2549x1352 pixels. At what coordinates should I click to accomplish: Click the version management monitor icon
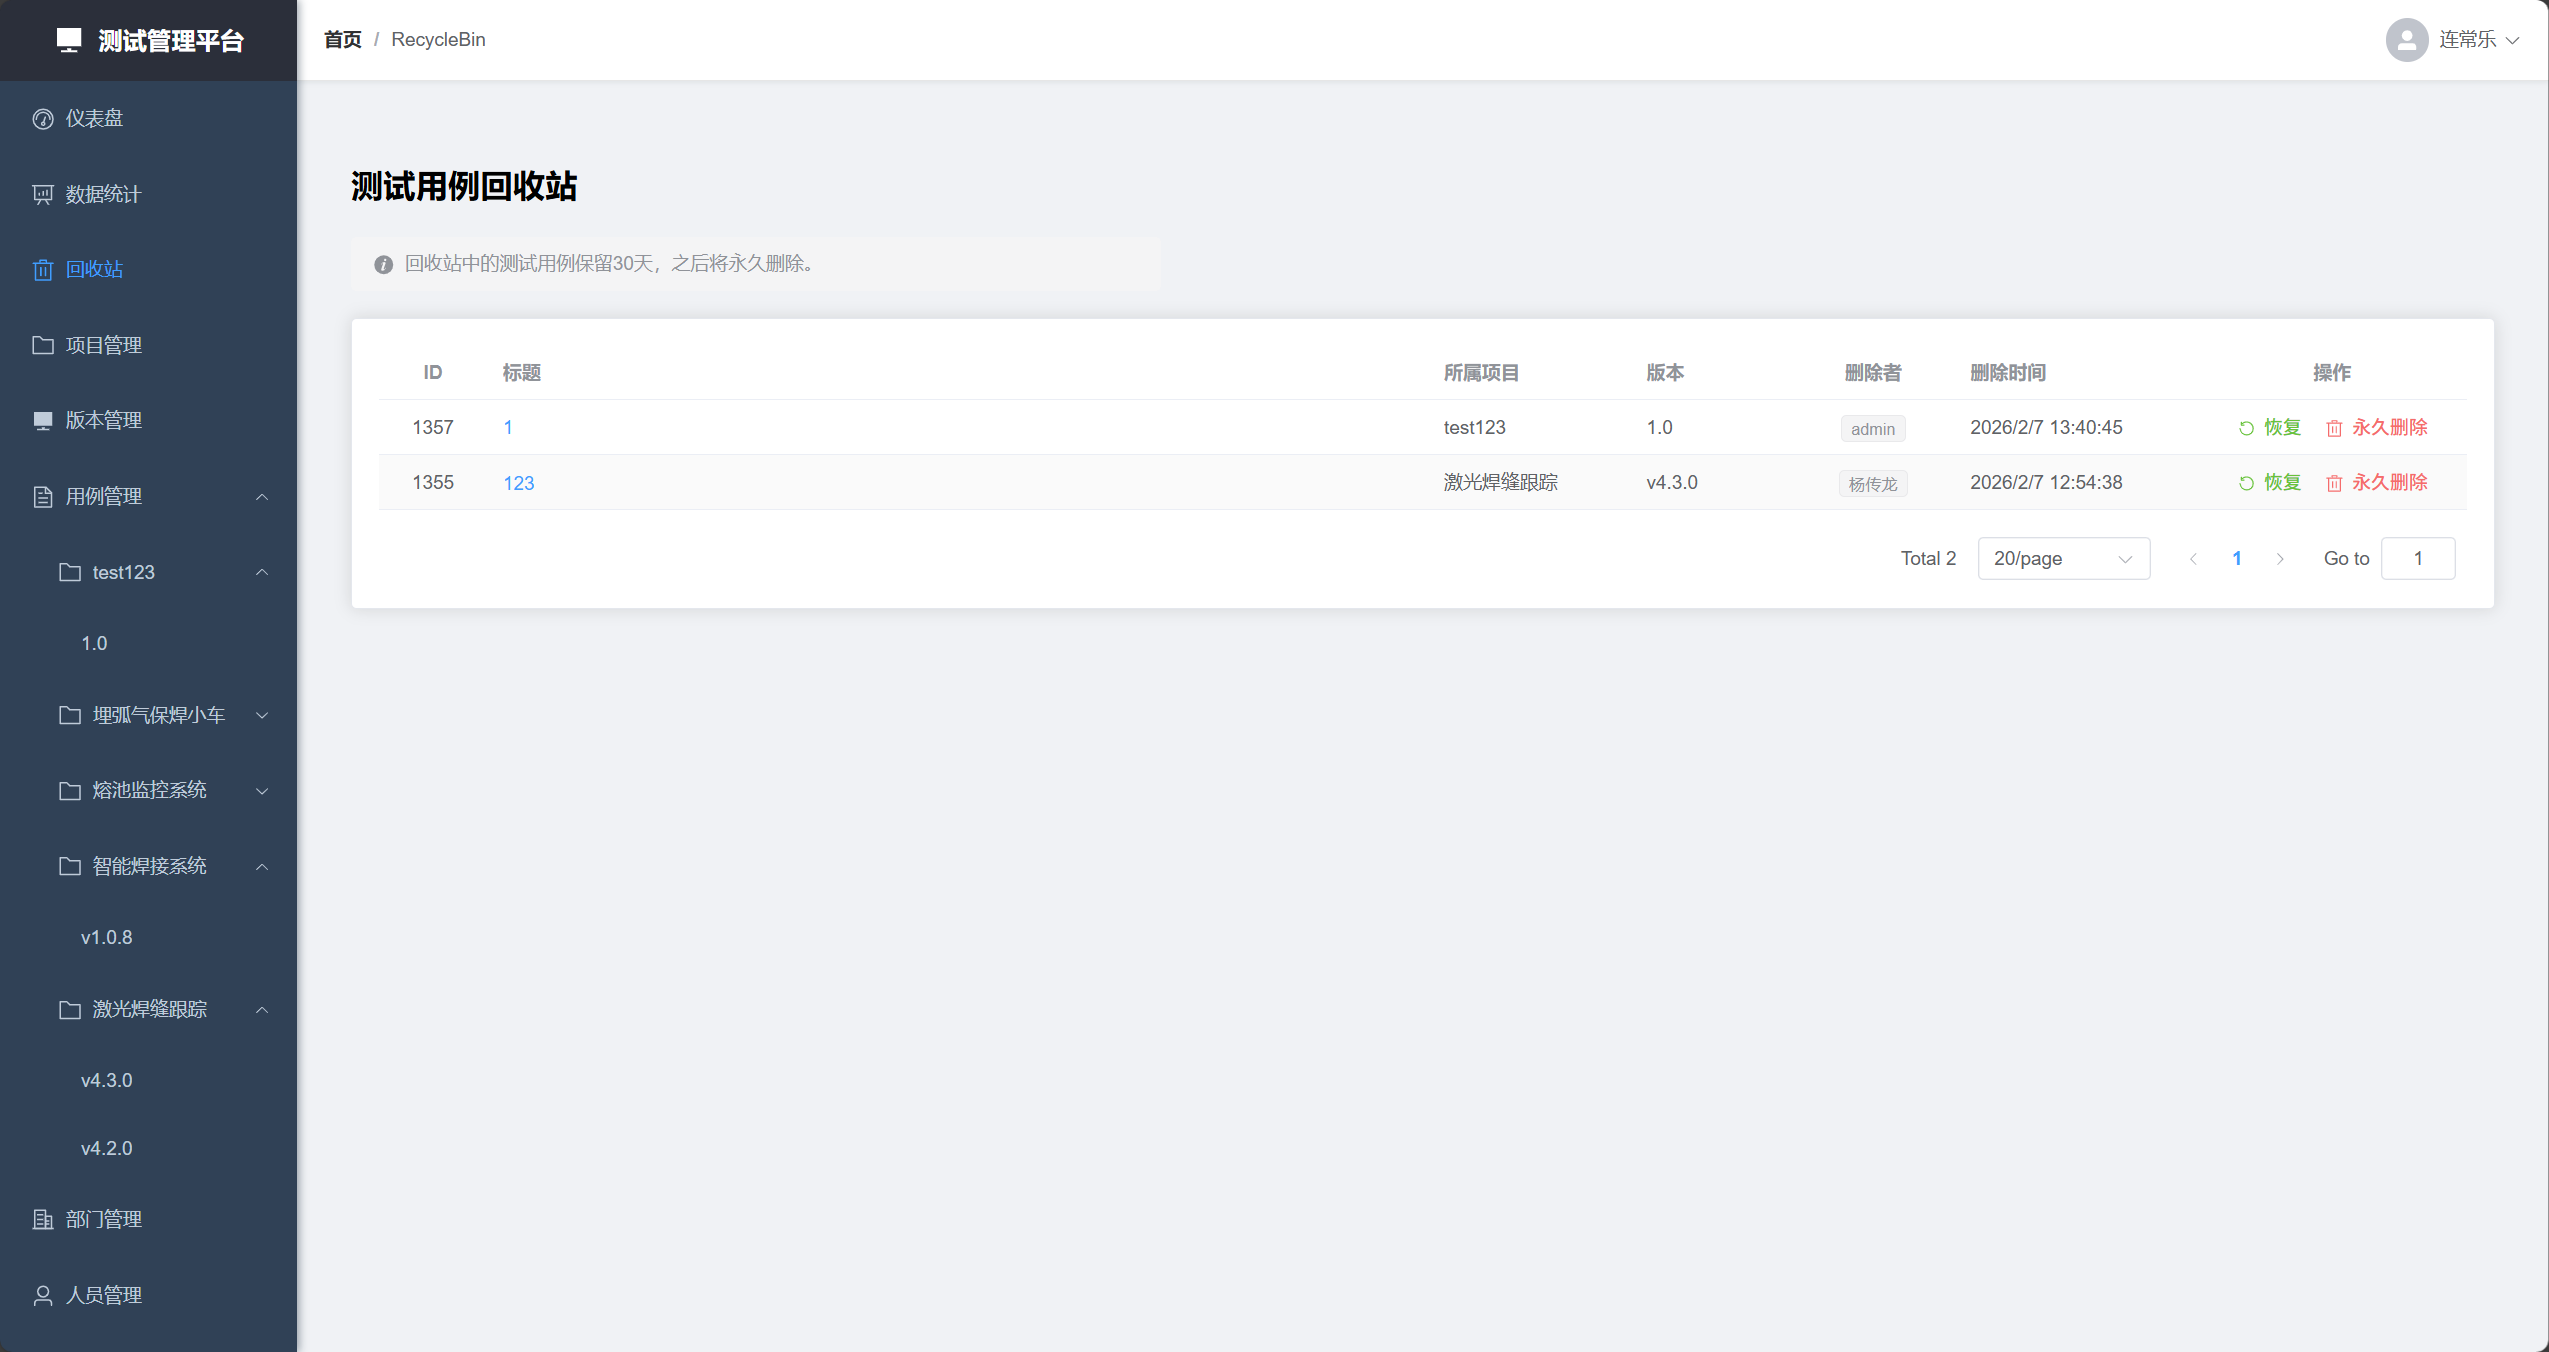tap(43, 421)
